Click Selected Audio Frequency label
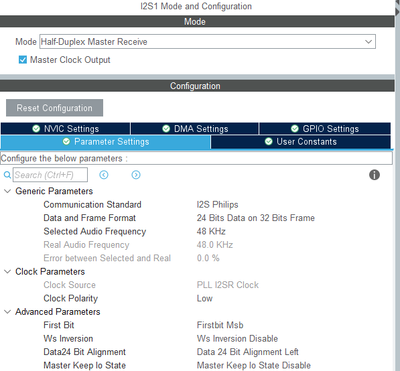This screenshot has height=371, width=400. (x=95, y=231)
